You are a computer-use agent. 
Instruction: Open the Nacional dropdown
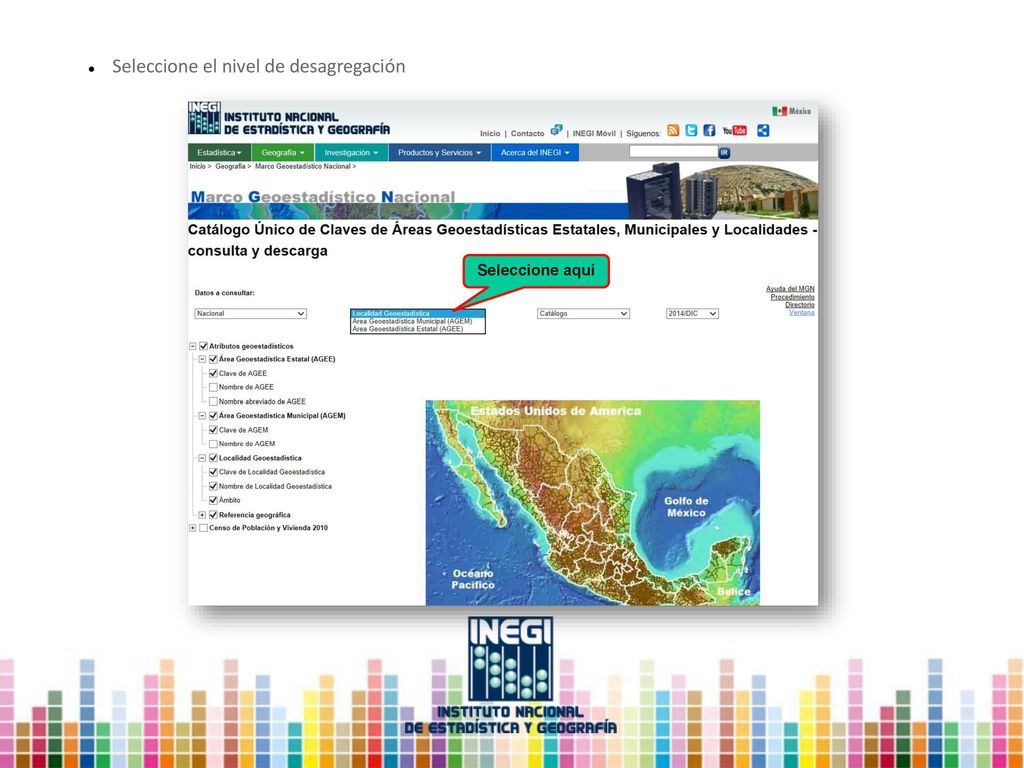tap(251, 313)
